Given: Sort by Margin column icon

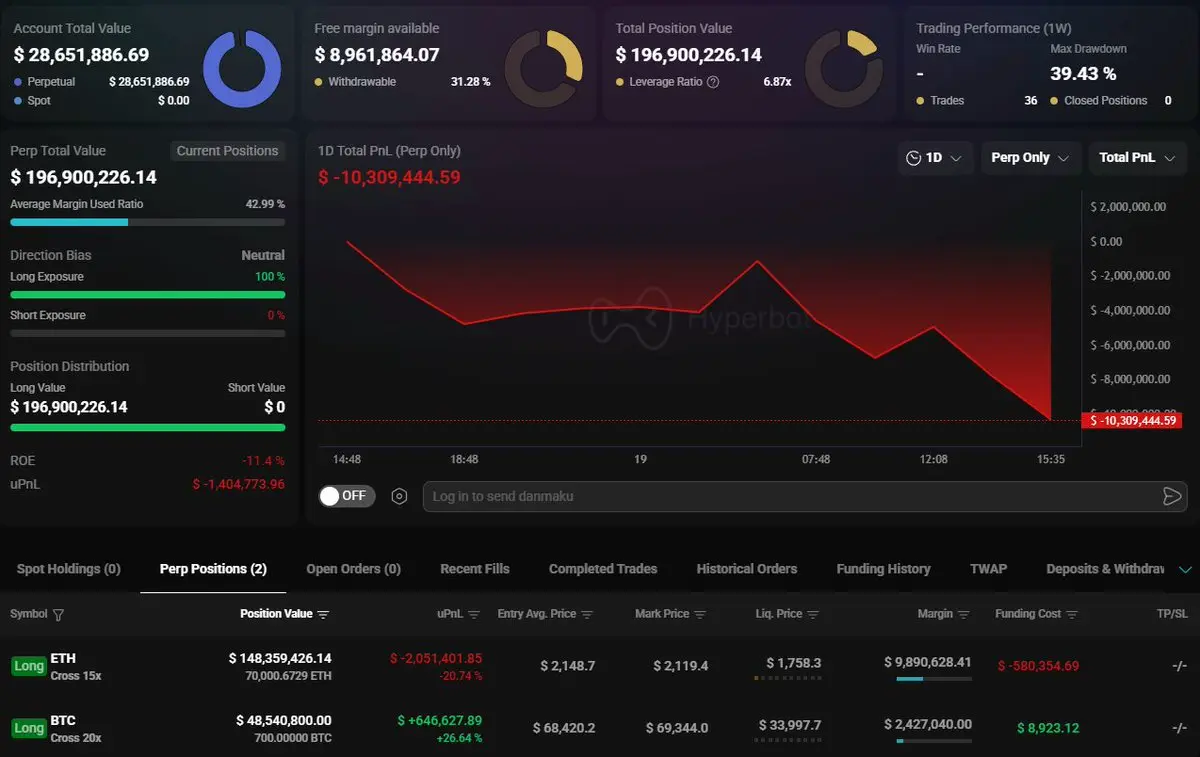Looking at the screenshot, I should 964,614.
